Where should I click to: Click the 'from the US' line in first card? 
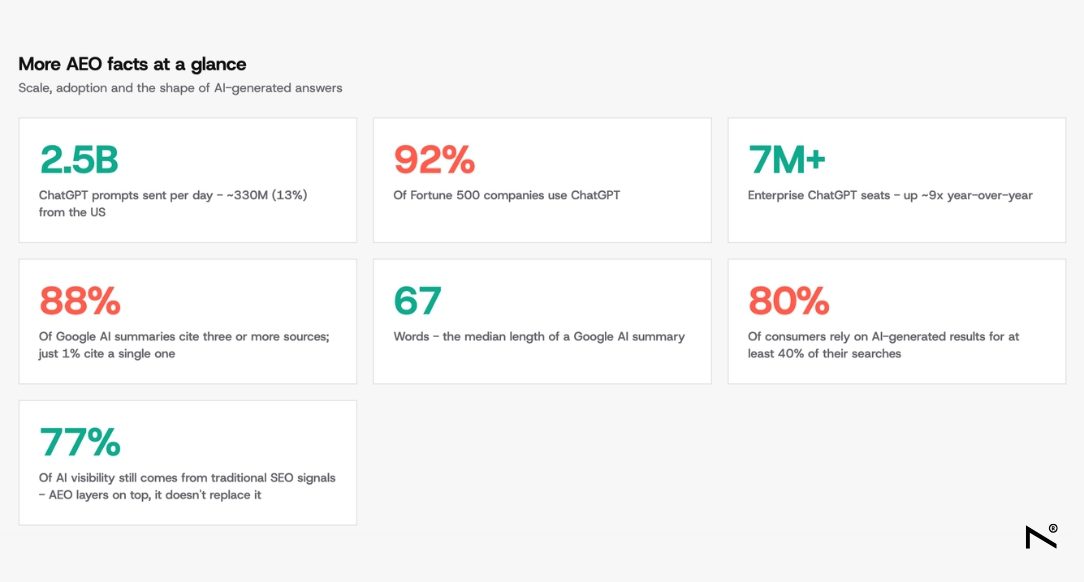73,212
